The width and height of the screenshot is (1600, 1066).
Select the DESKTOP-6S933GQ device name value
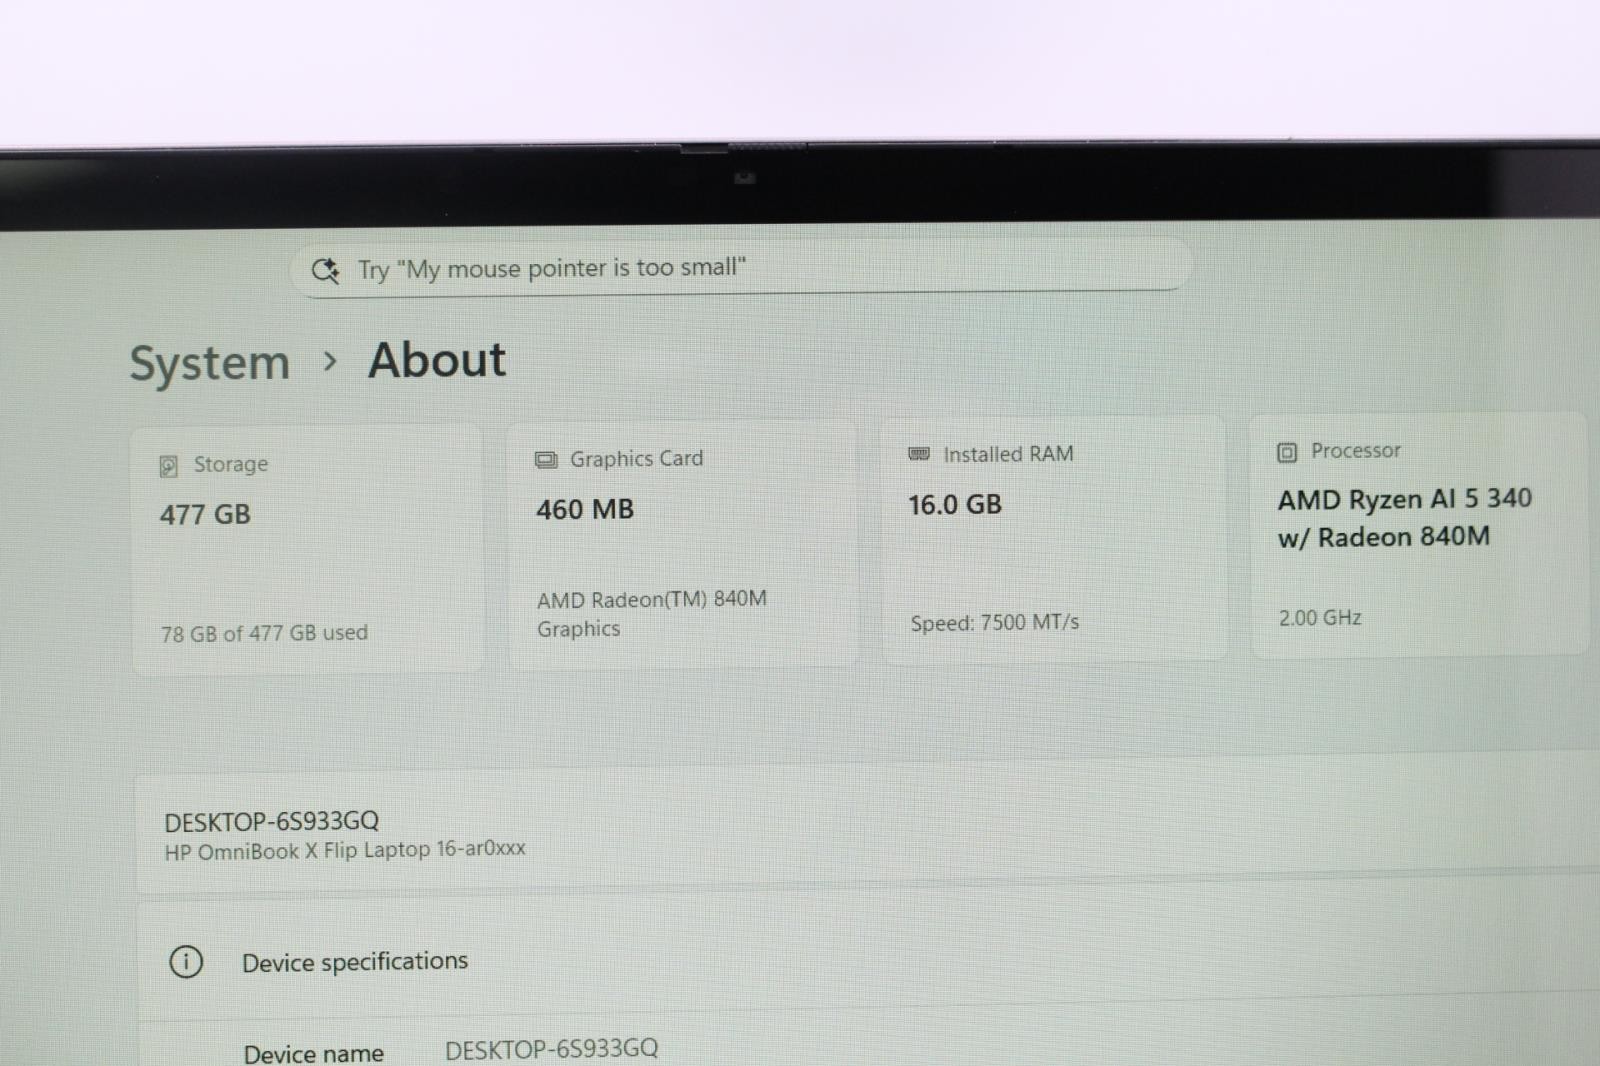pyautogui.click(x=552, y=1049)
